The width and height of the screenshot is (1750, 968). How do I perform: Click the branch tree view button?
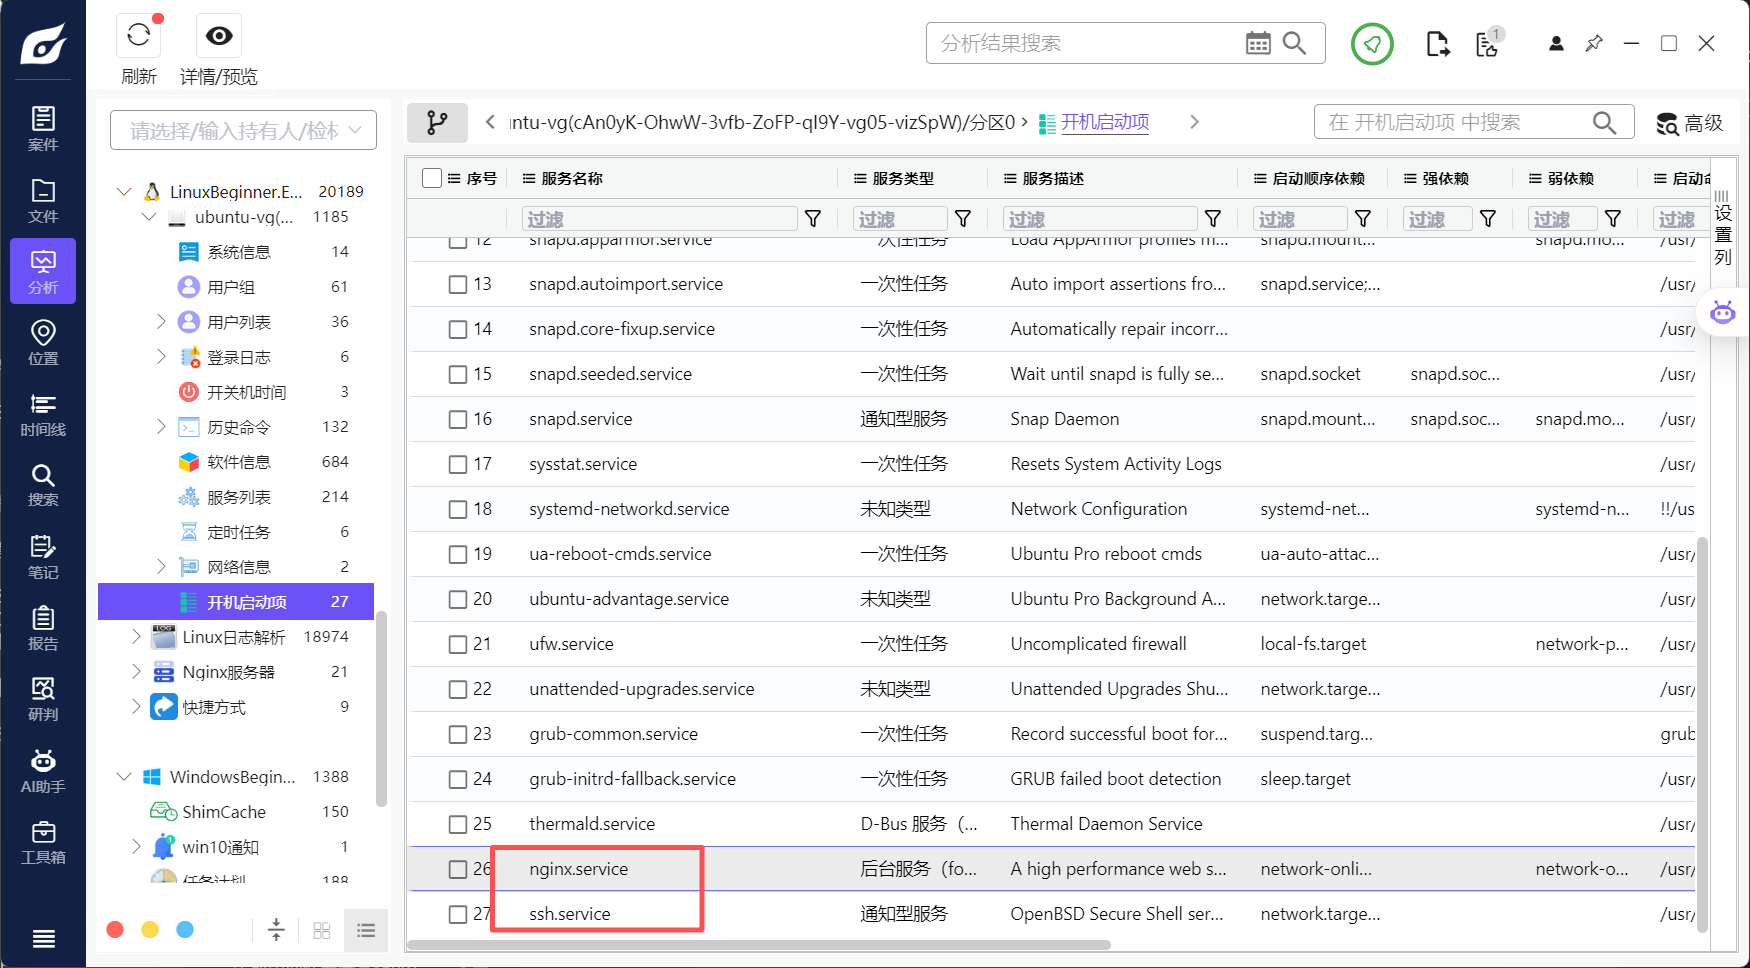click(x=437, y=122)
